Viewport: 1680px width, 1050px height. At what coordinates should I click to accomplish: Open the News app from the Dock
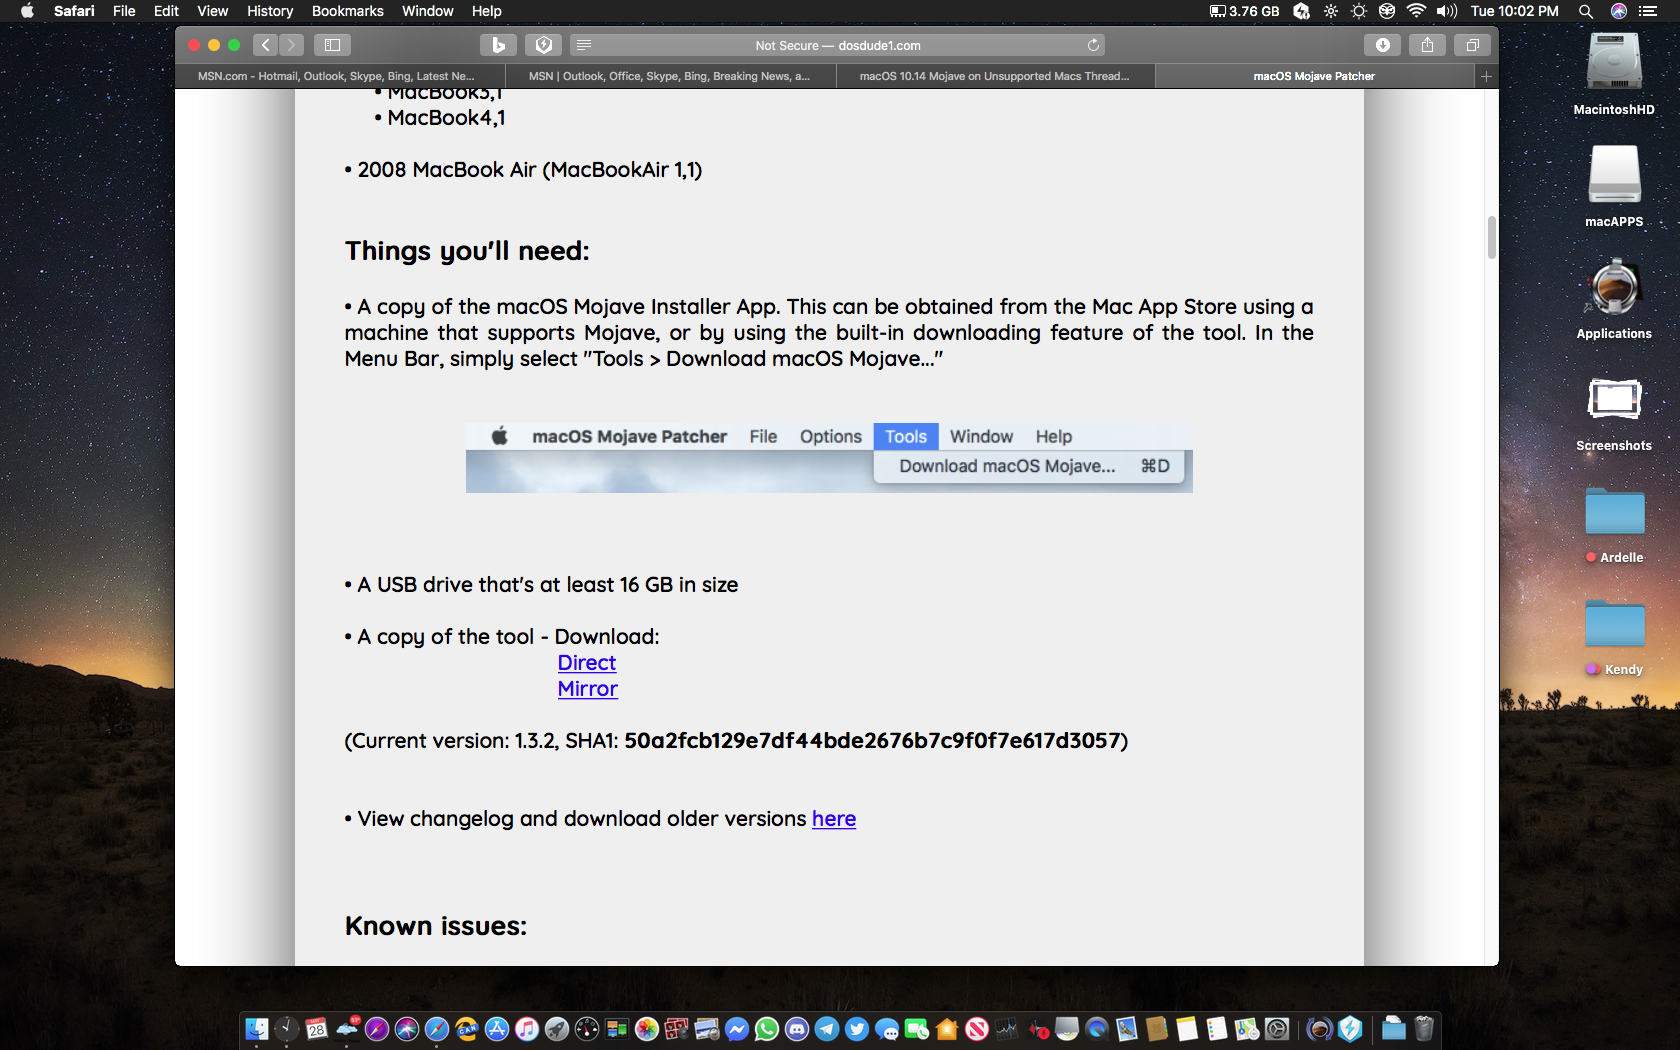point(977,1028)
